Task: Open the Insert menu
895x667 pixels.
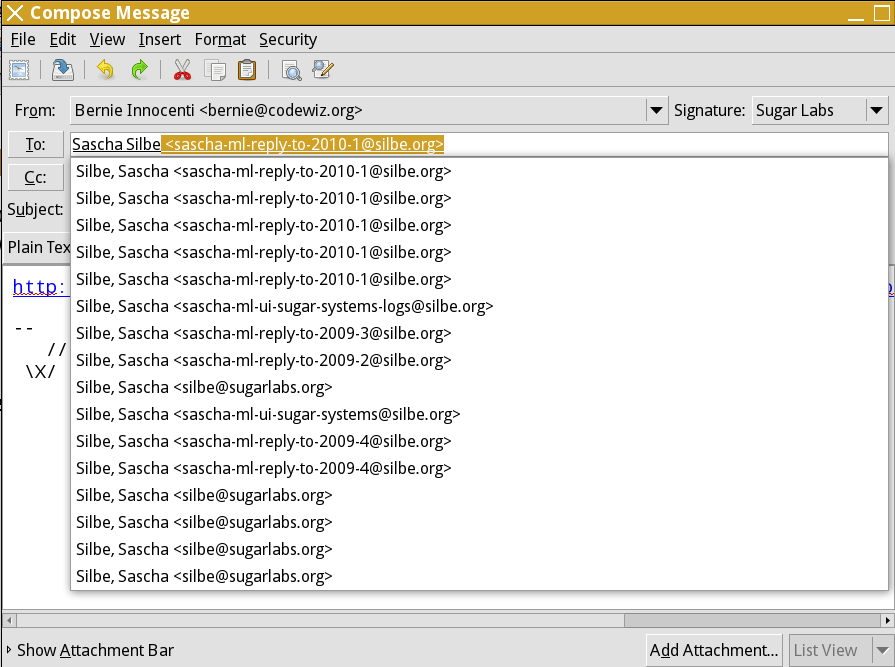Action: click(160, 39)
